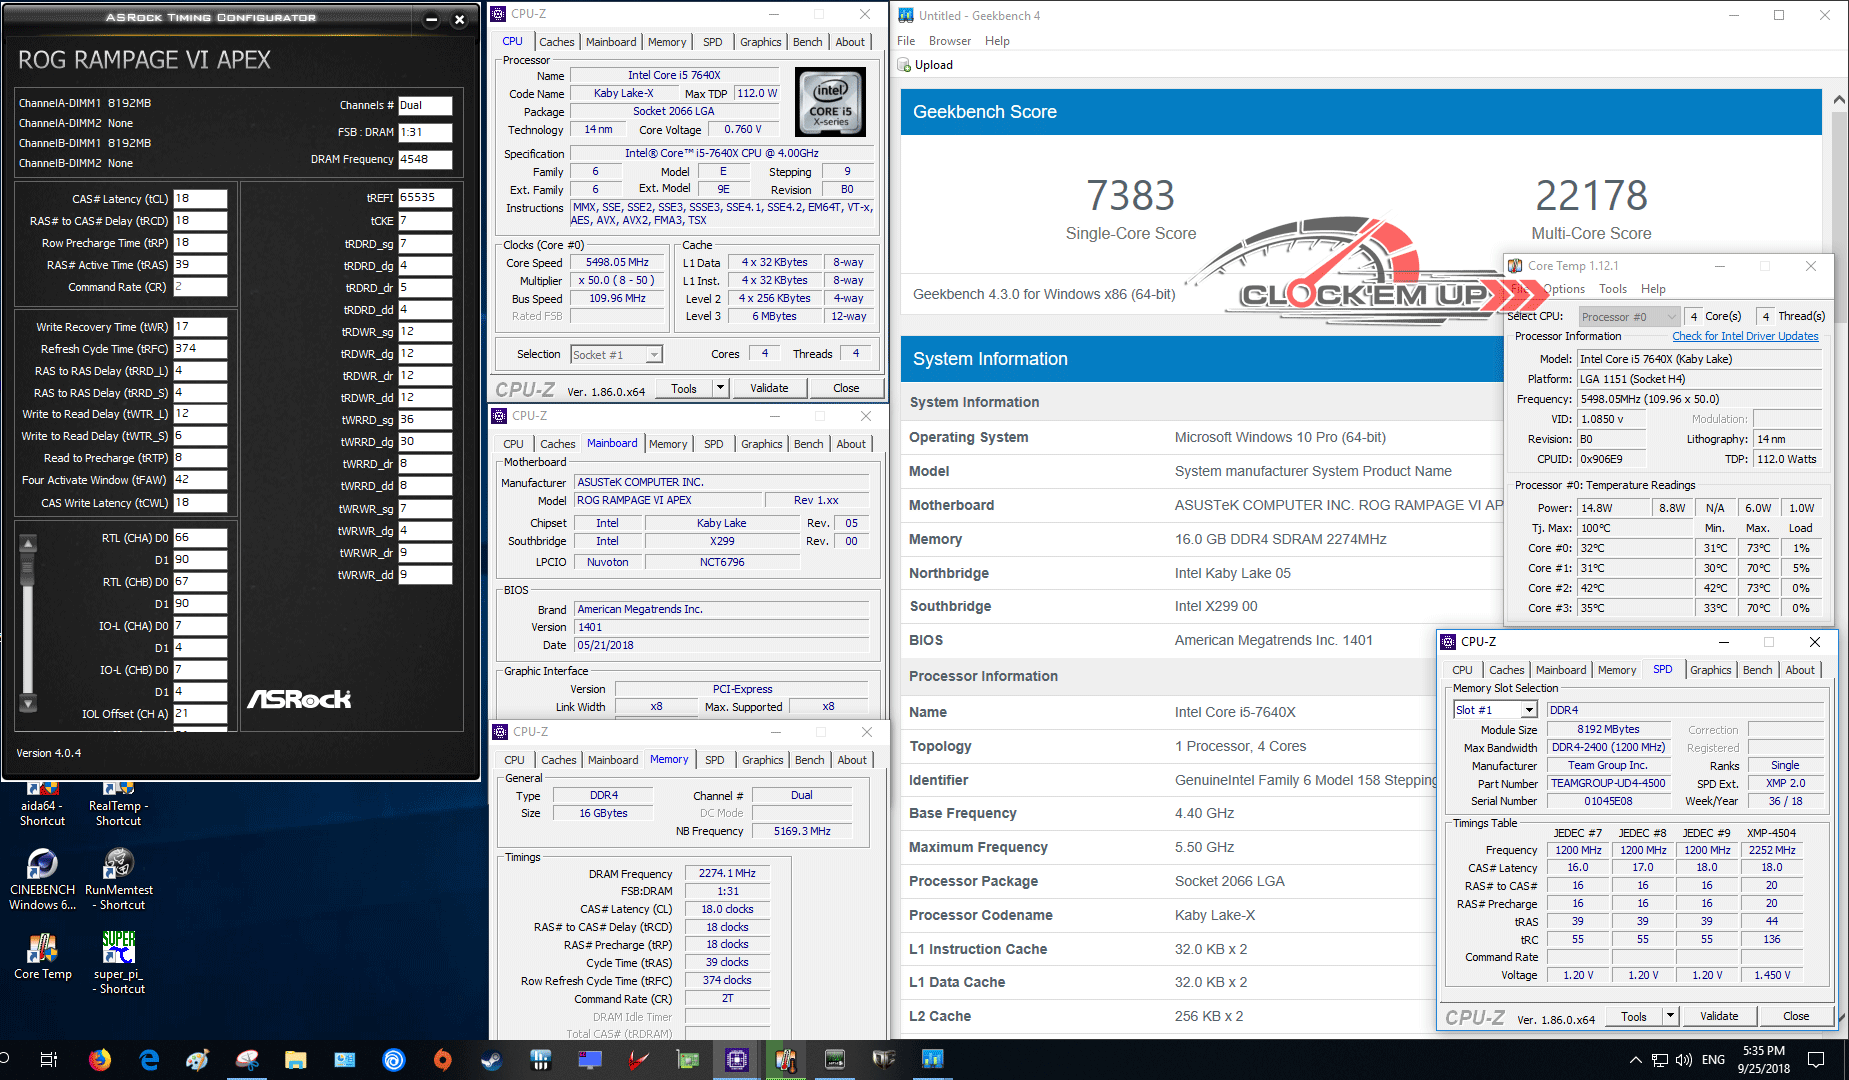
Task: Expand the Slot #1 memory slot dropdown
Action: tap(1528, 710)
